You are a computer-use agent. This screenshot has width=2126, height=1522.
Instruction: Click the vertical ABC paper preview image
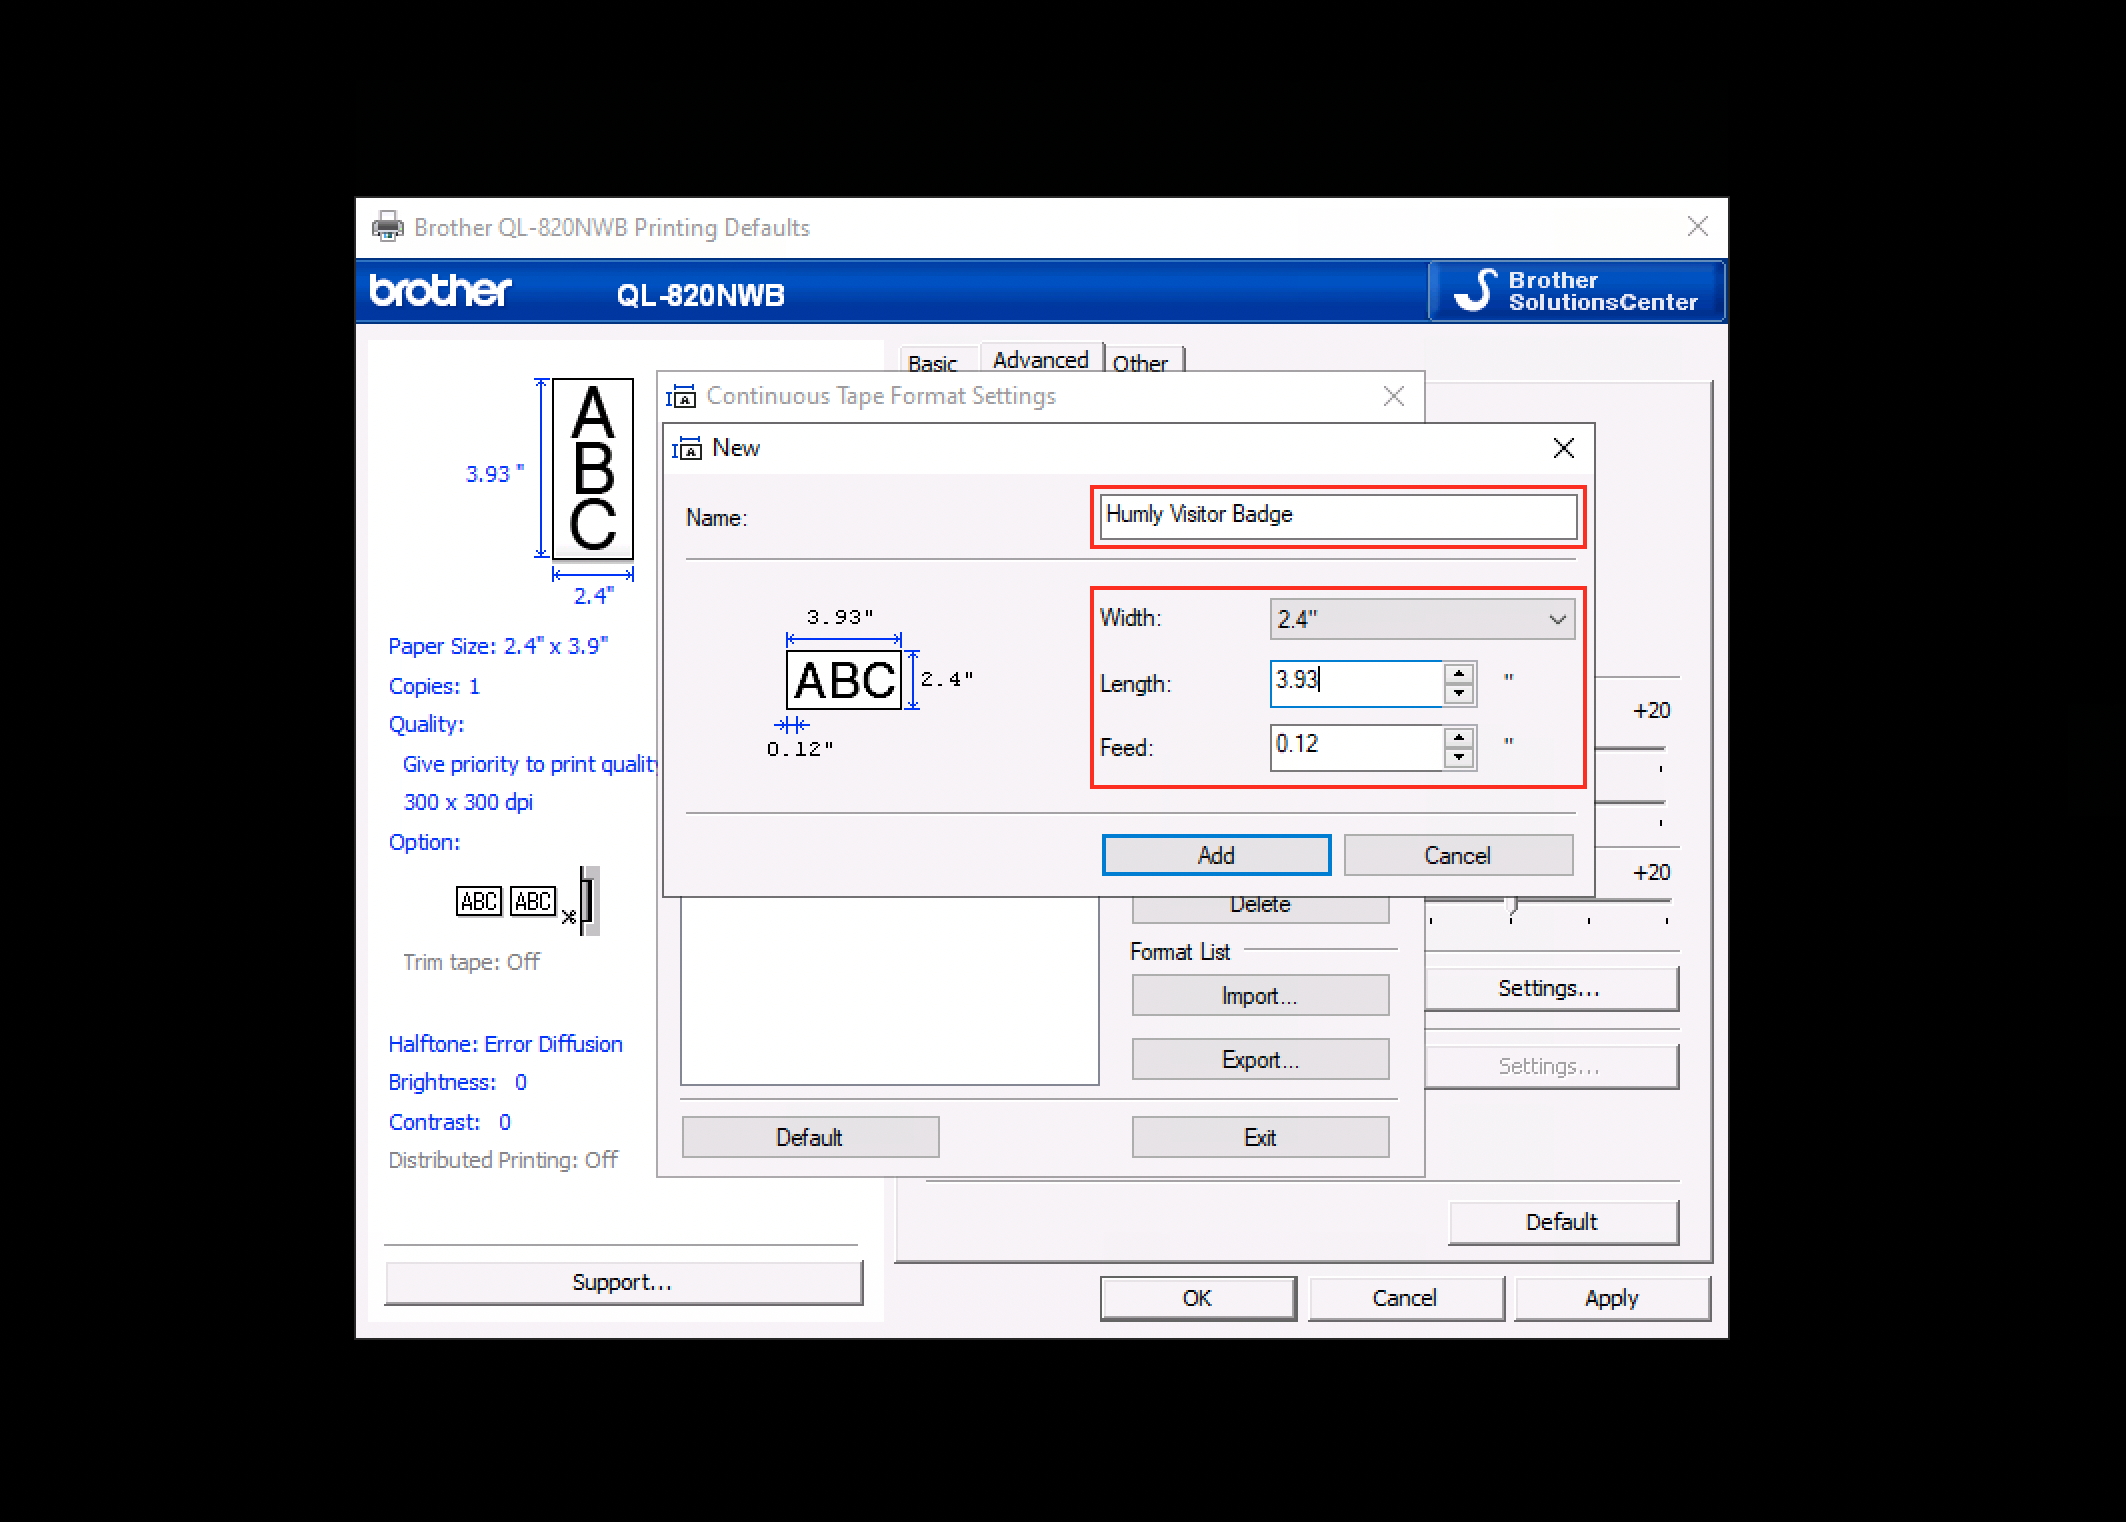point(593,469)
